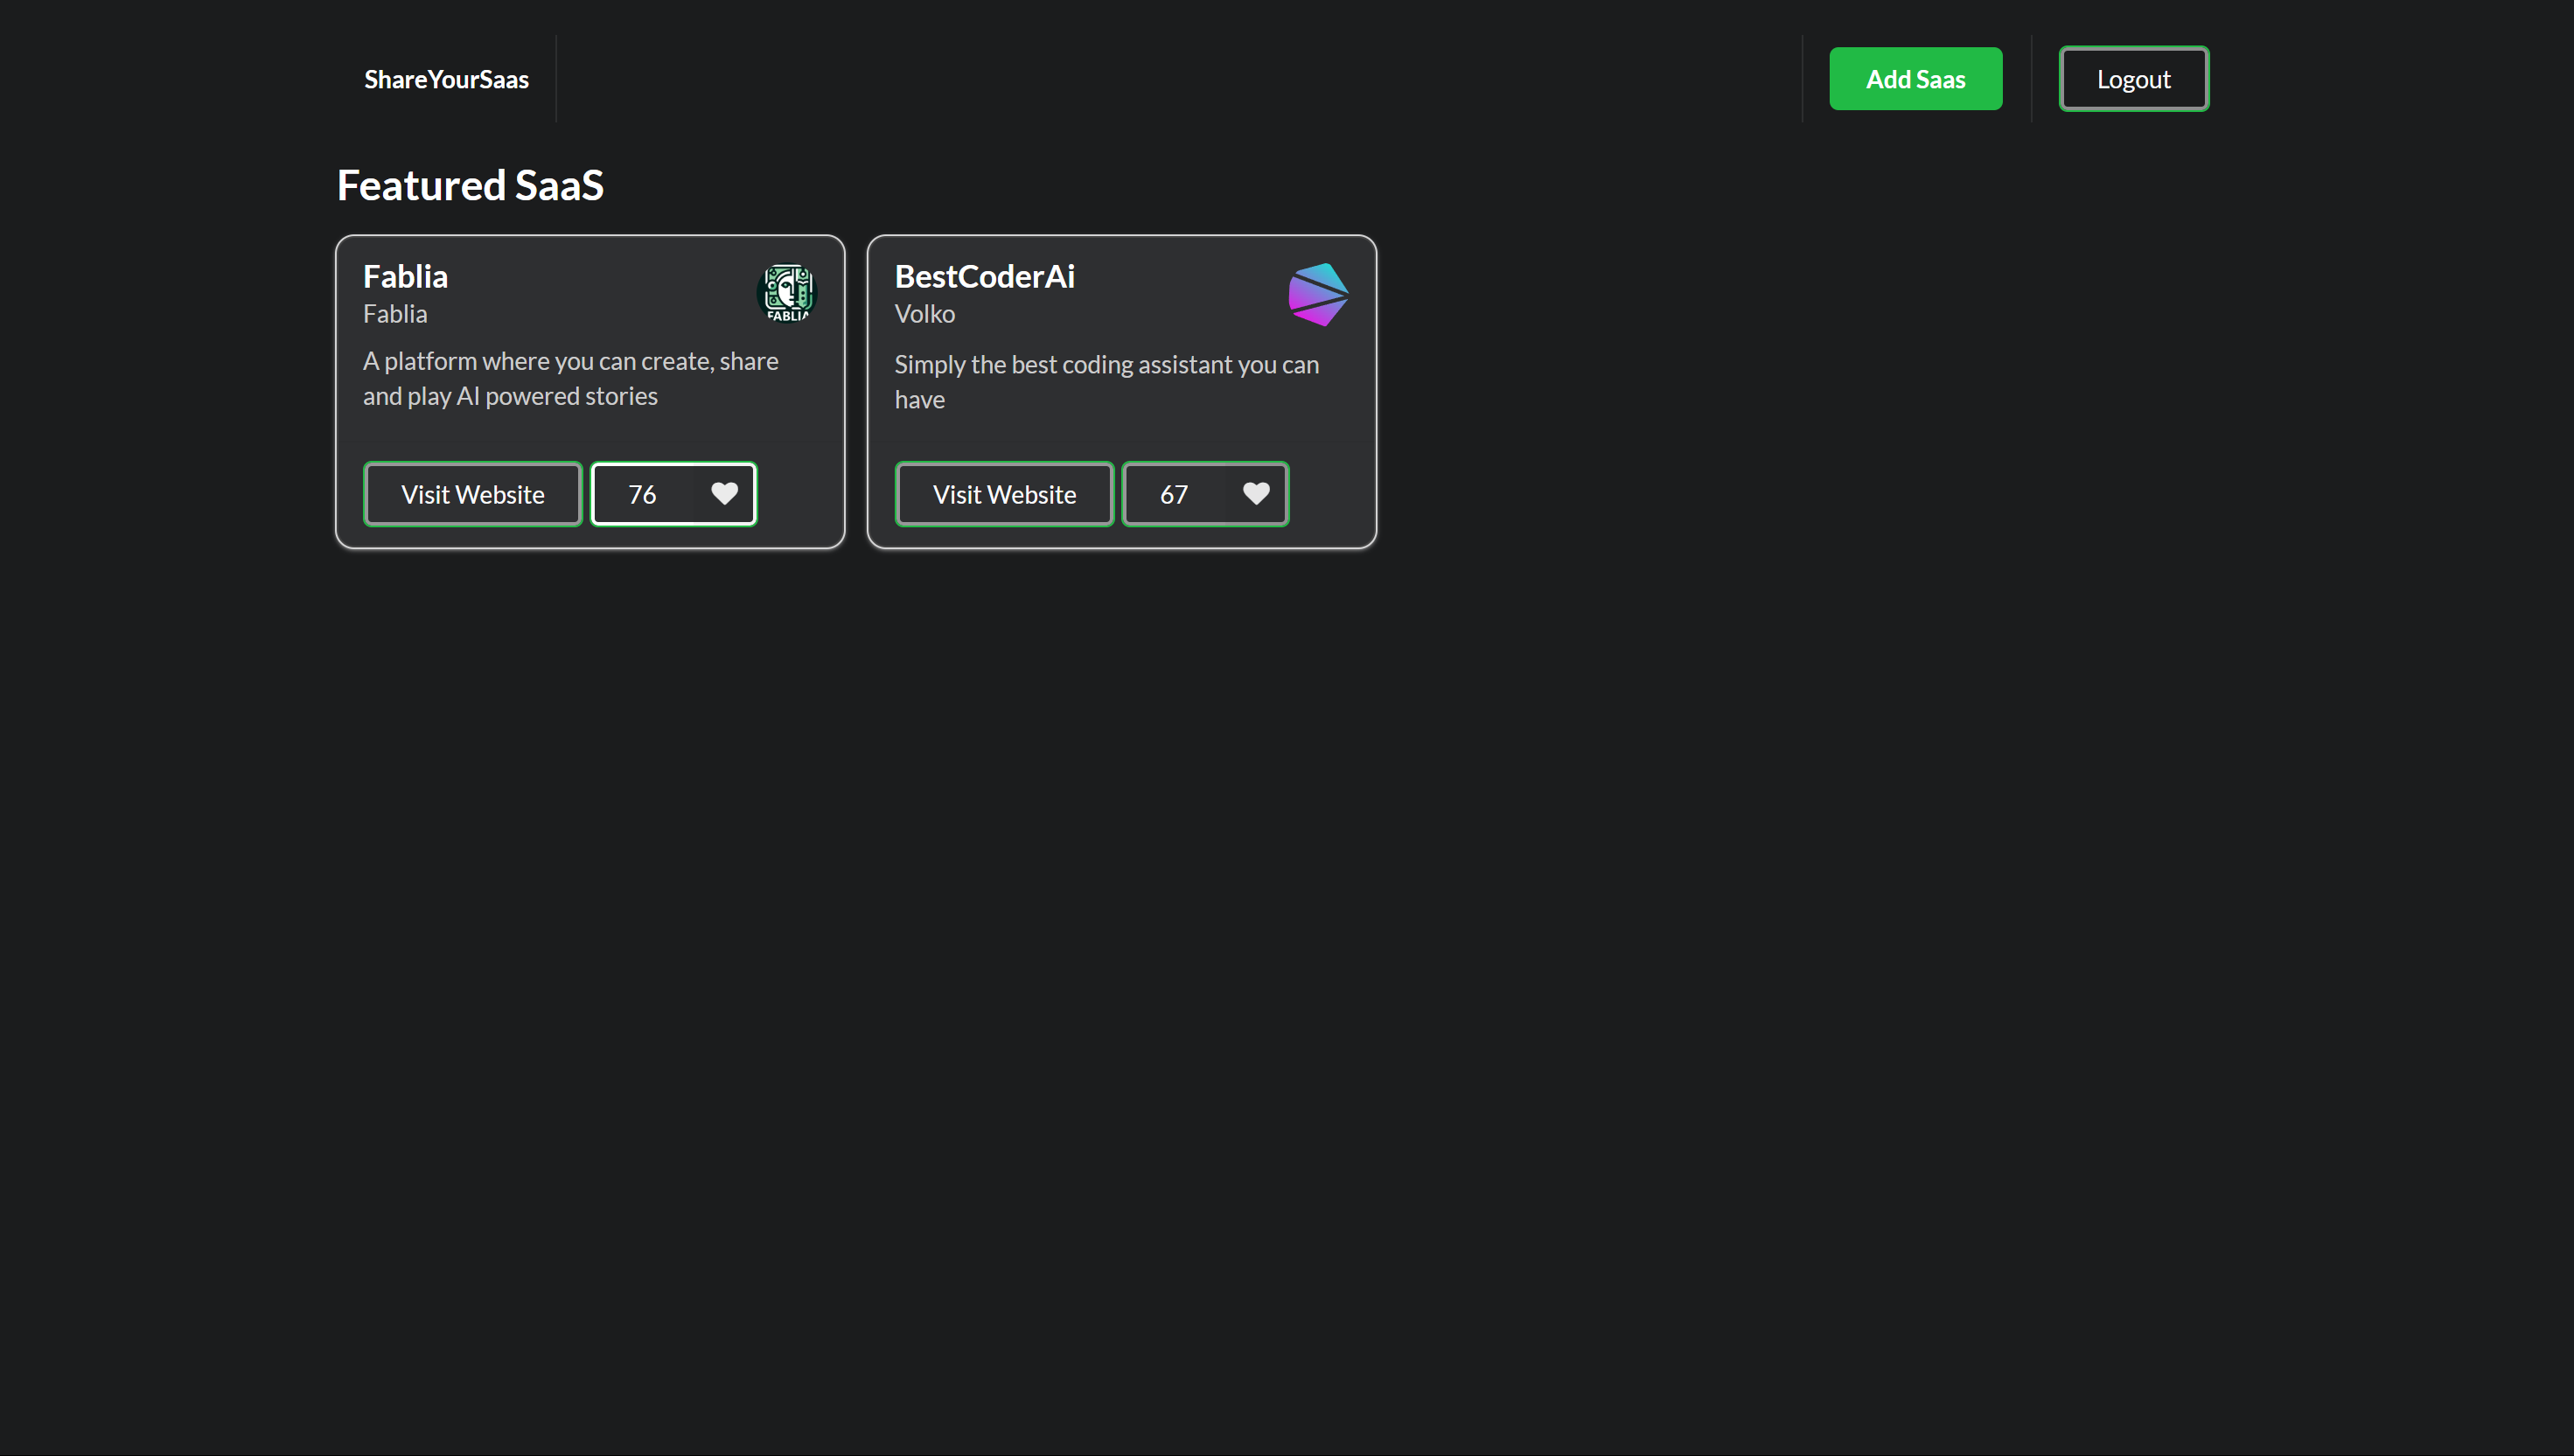Click the 'Simply the best coding assistant' description
Image resolution: width=2574 pixels, height=1456 pixels.
(x=1106, y=382)
